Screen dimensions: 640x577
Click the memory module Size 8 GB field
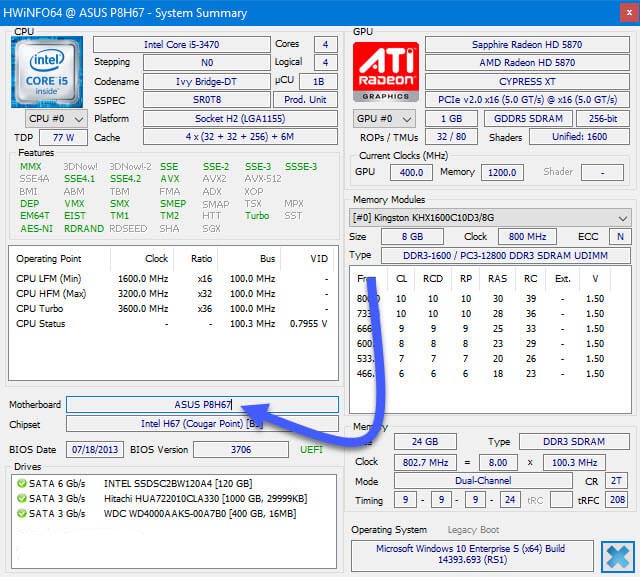pos(412,237)
